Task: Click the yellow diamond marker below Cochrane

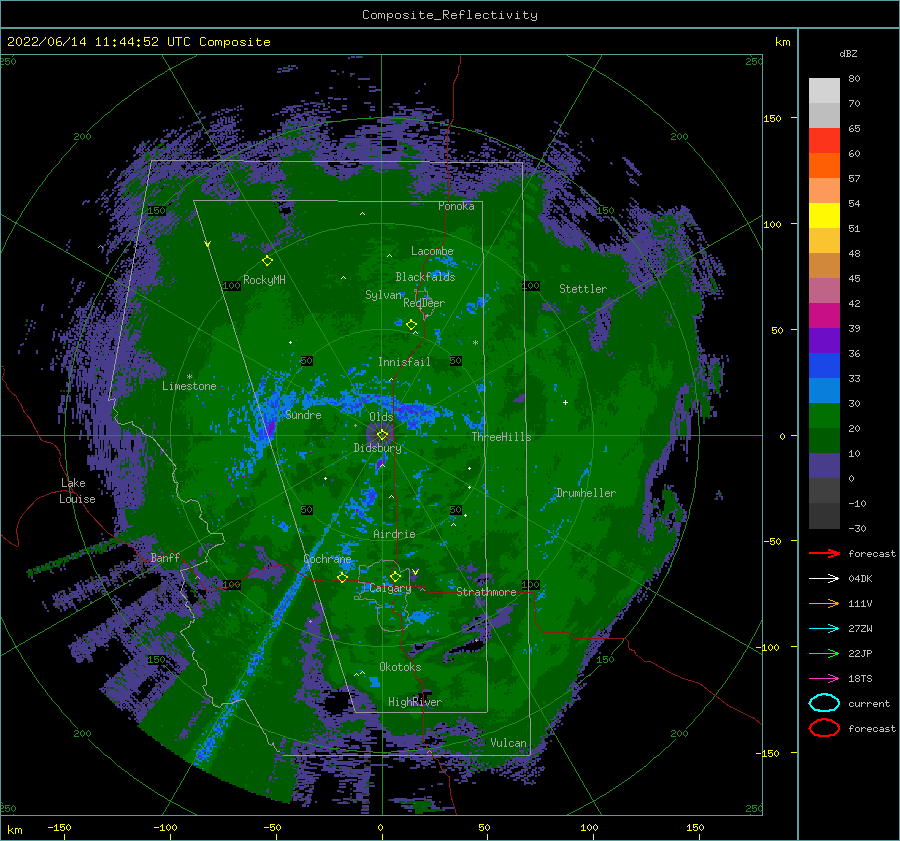Action: (x=342, y=577)
